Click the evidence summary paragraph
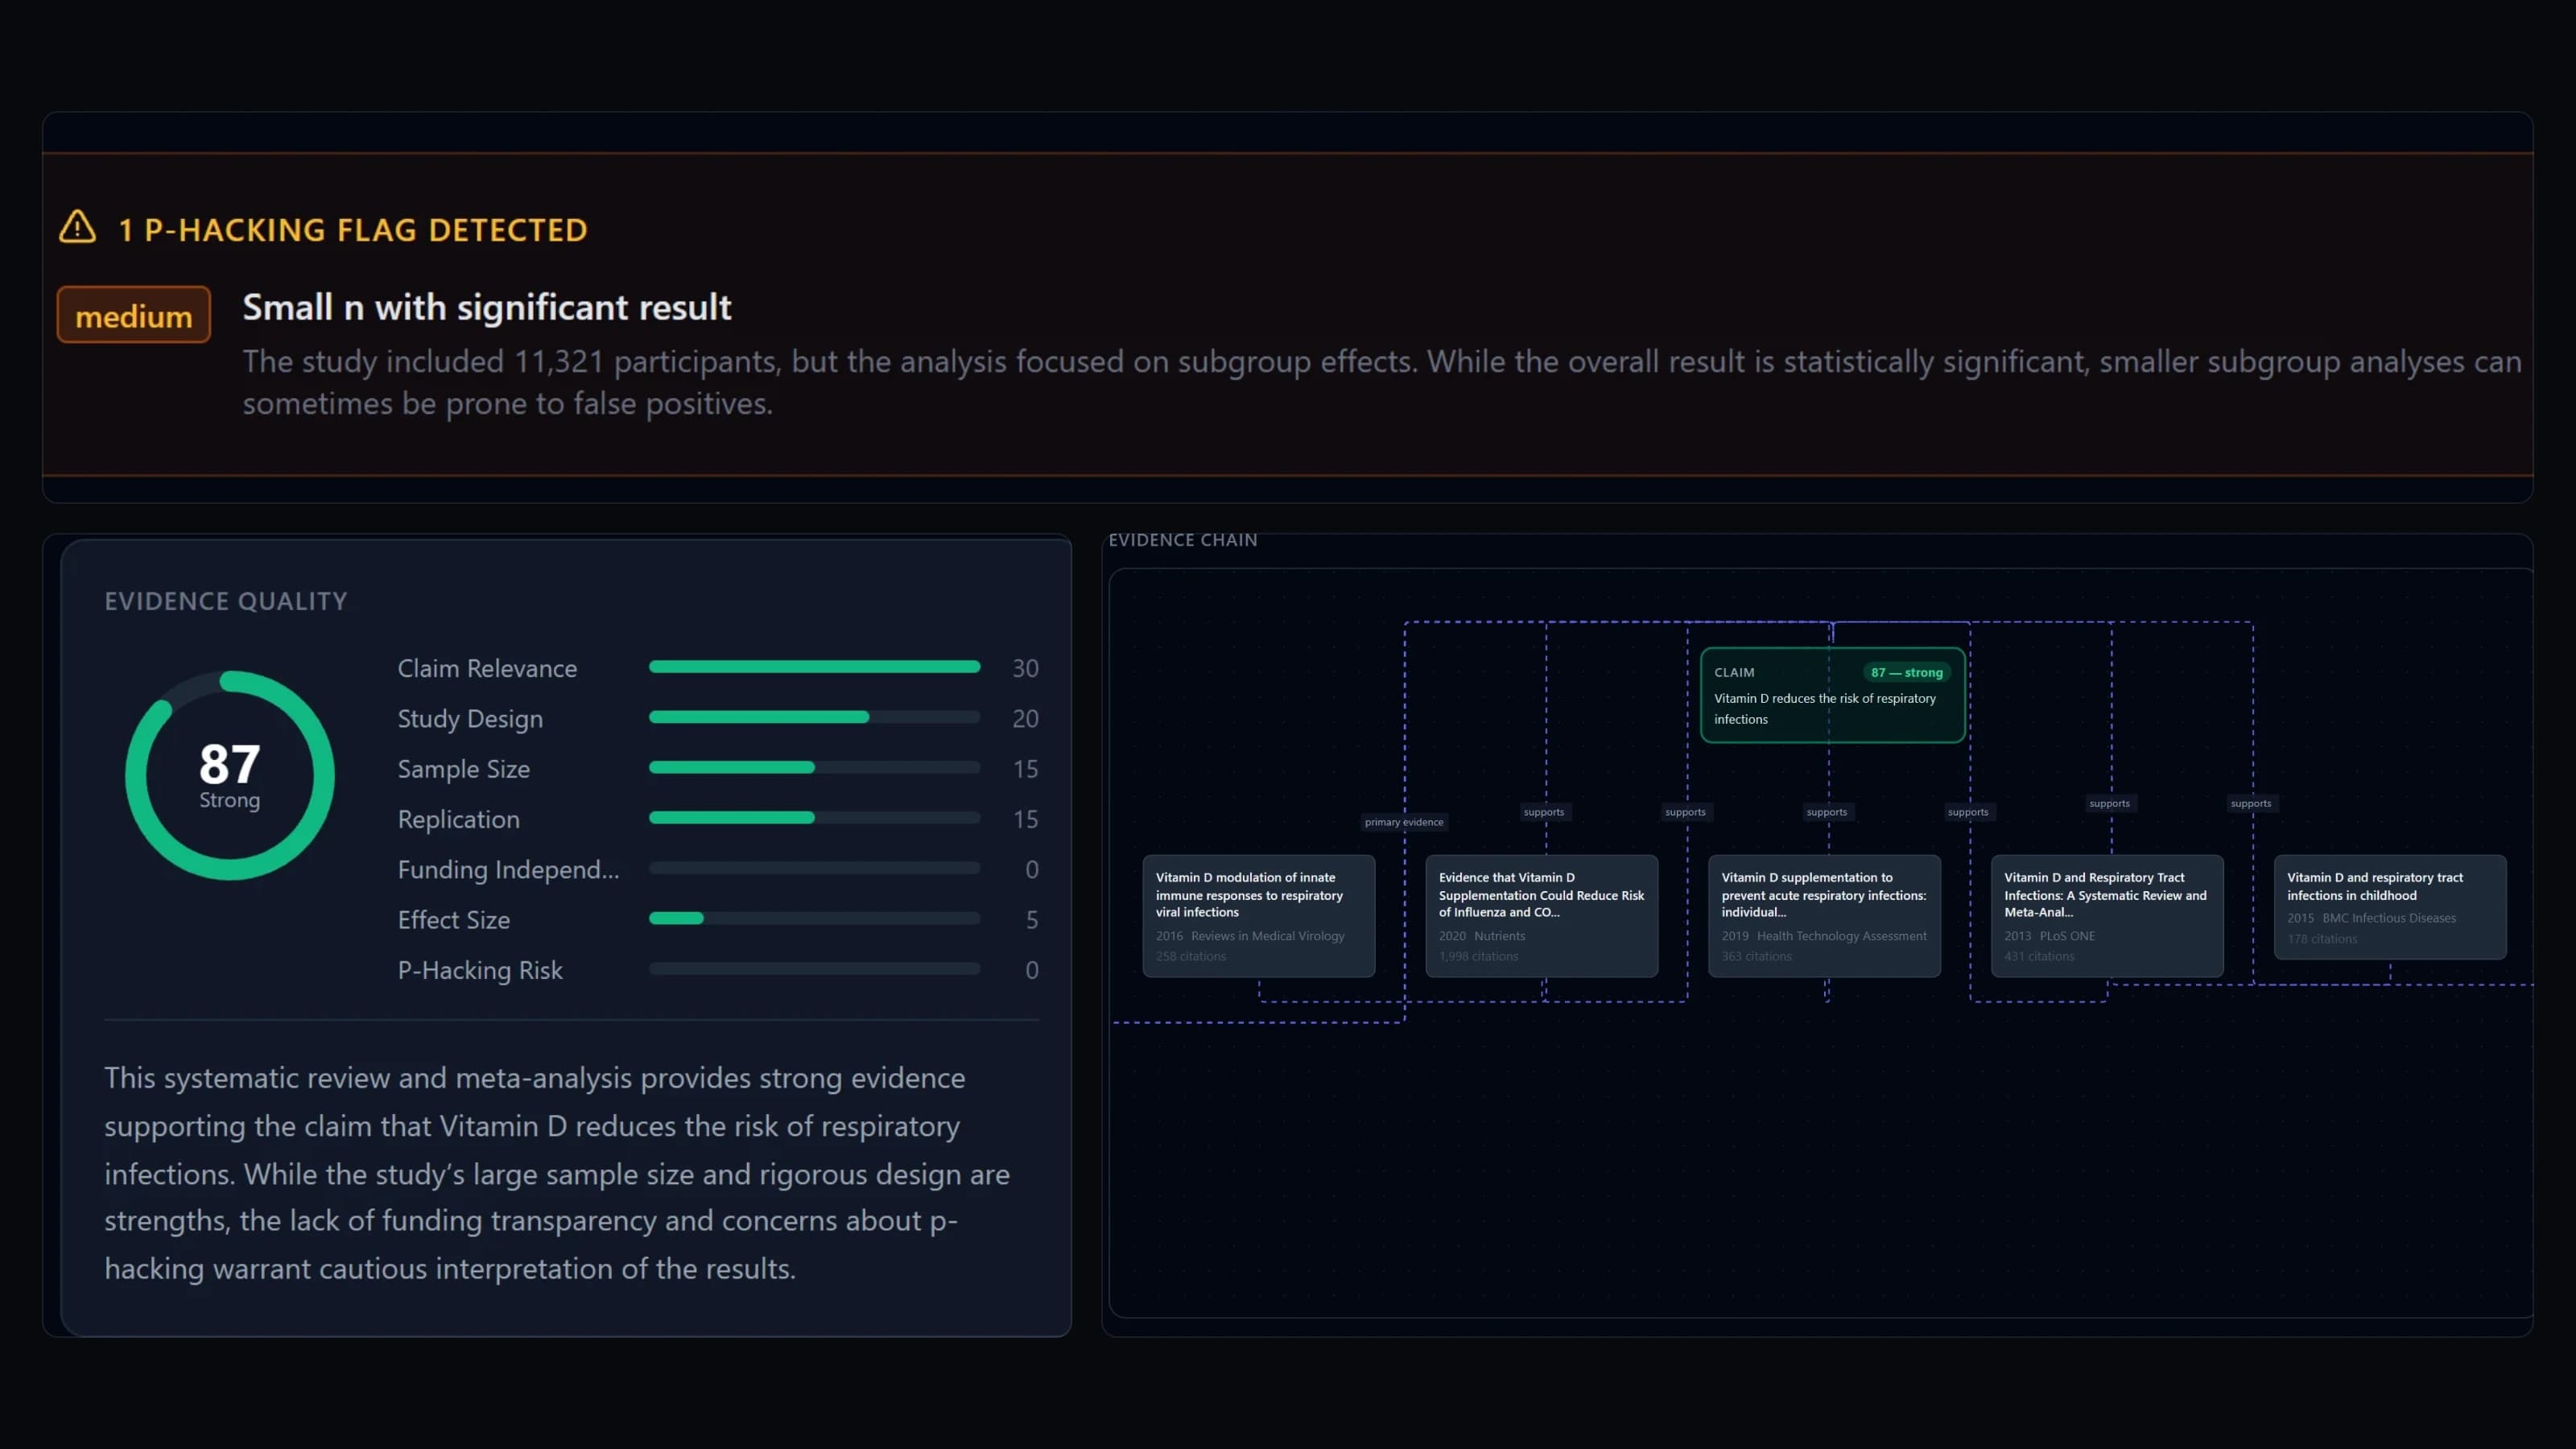This screenshot has width=2576, height=1449. (557, 1173)
